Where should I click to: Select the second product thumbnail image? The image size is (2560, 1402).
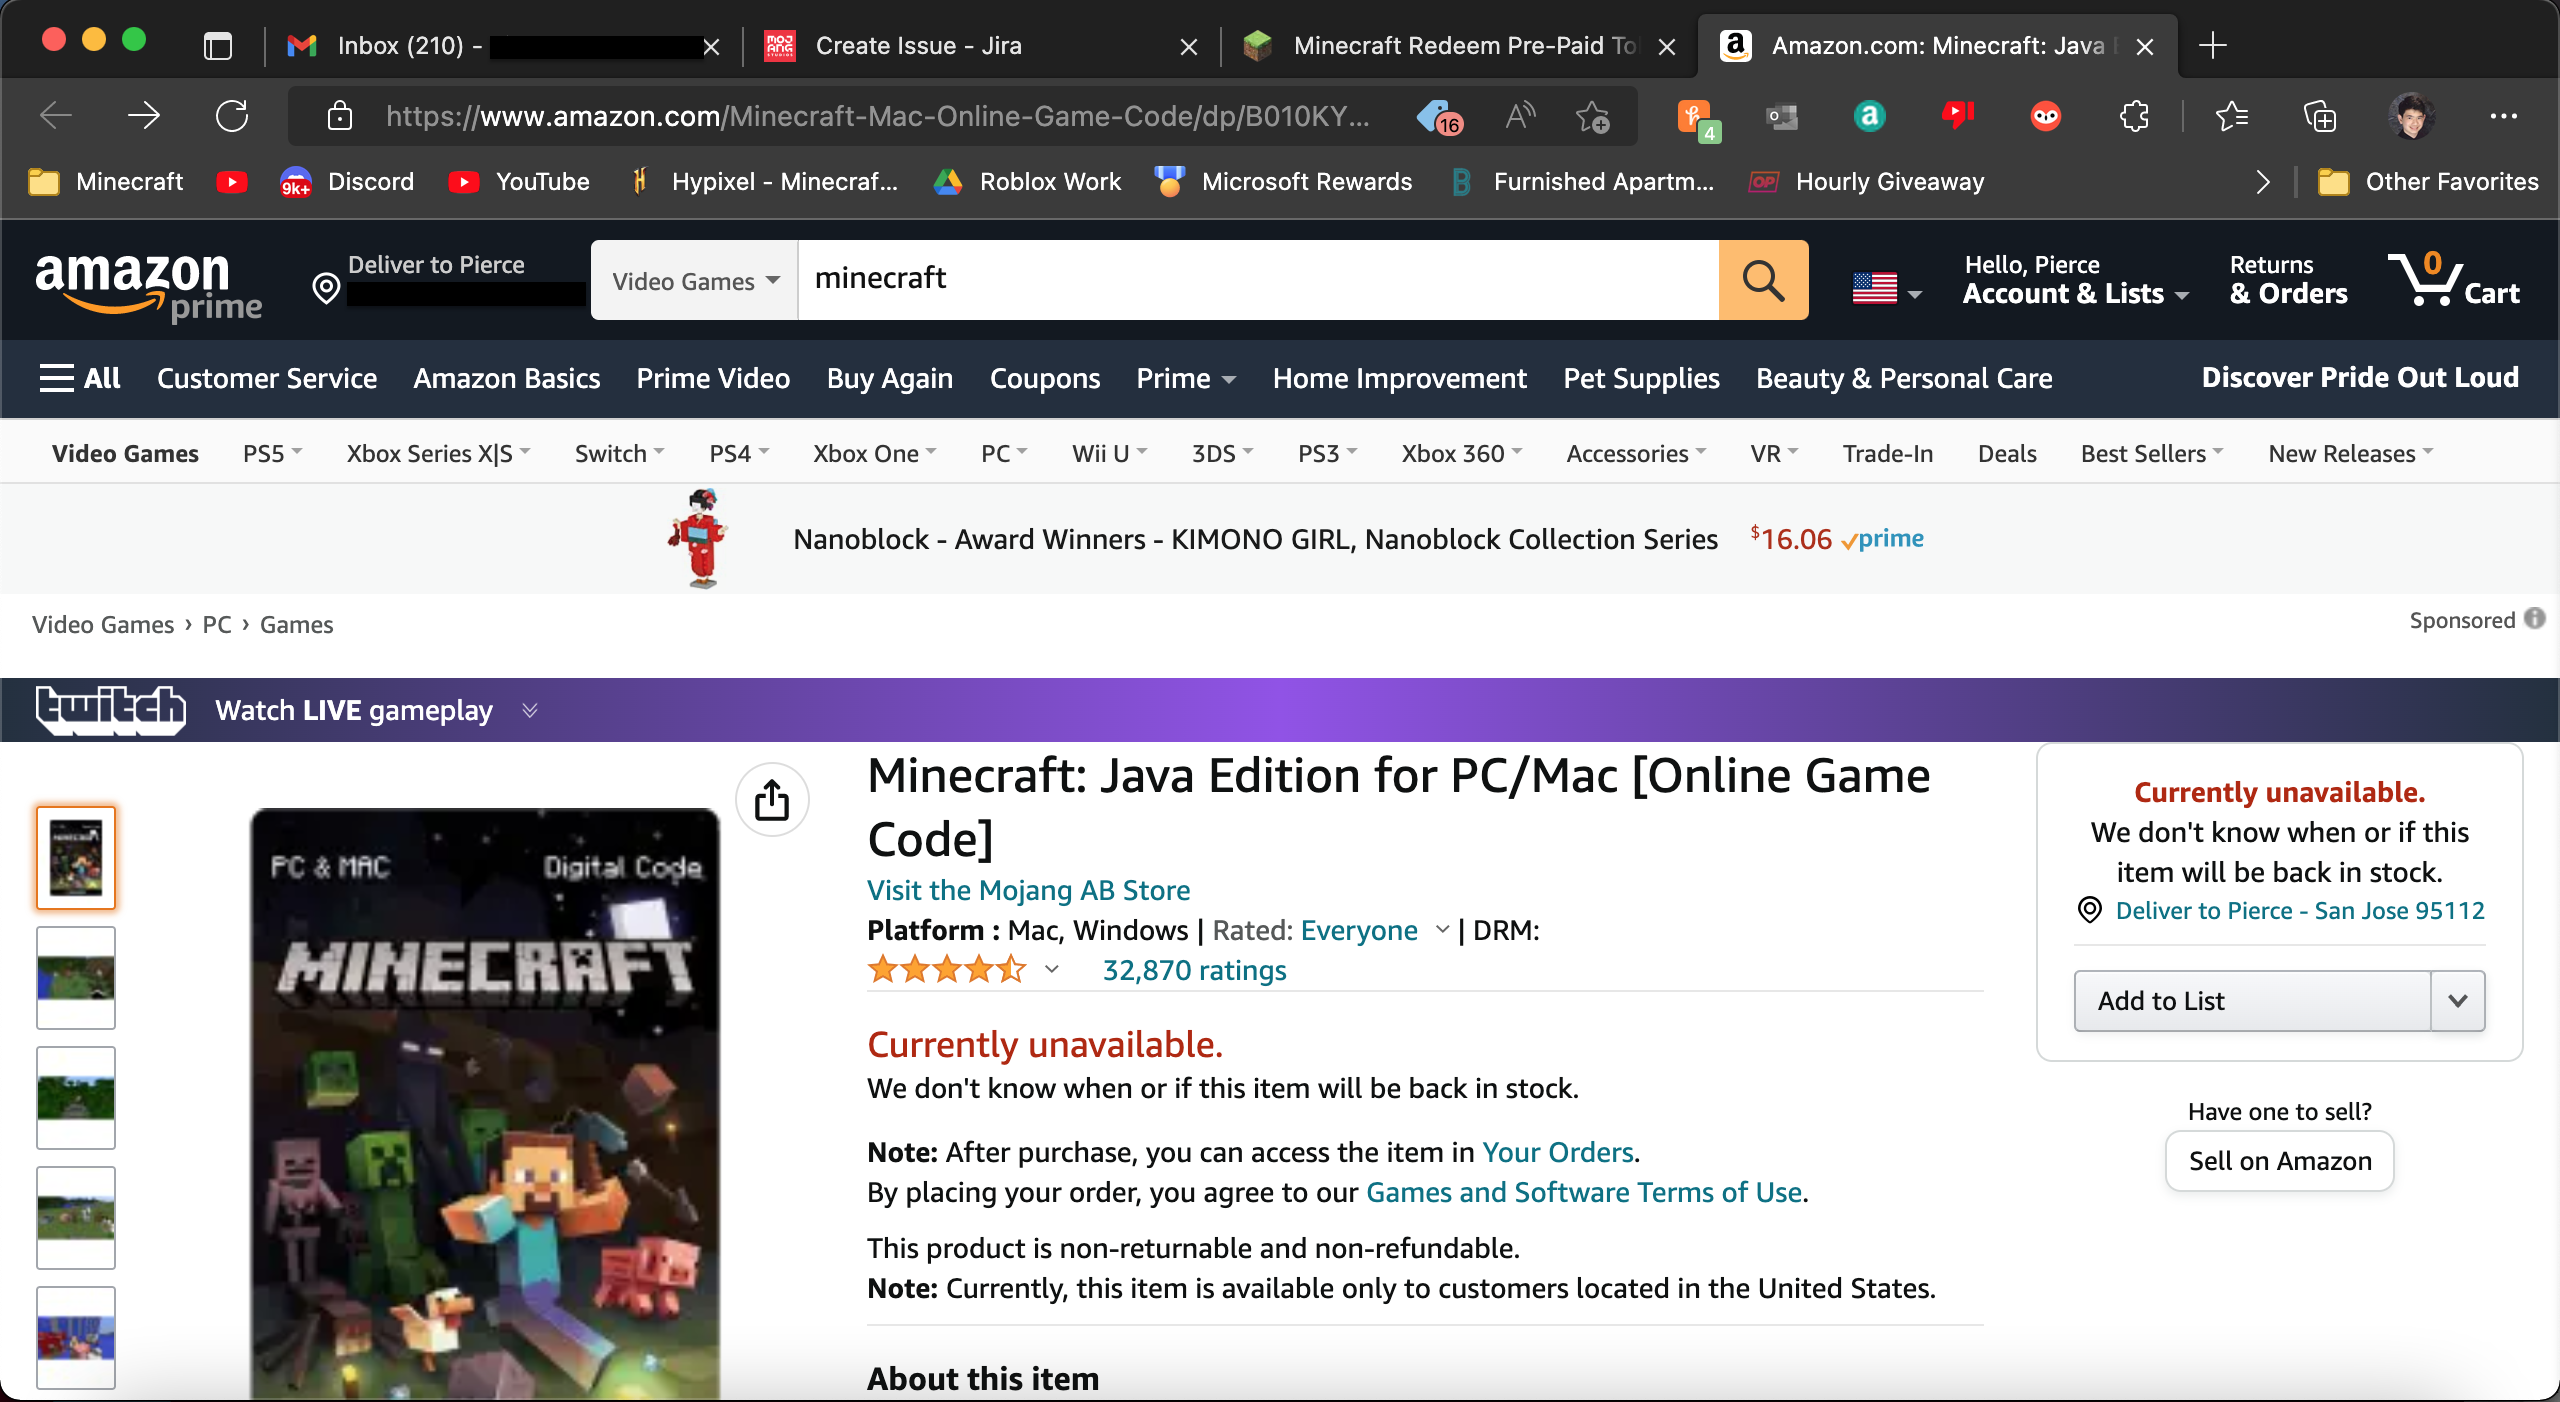pos(76,977)
